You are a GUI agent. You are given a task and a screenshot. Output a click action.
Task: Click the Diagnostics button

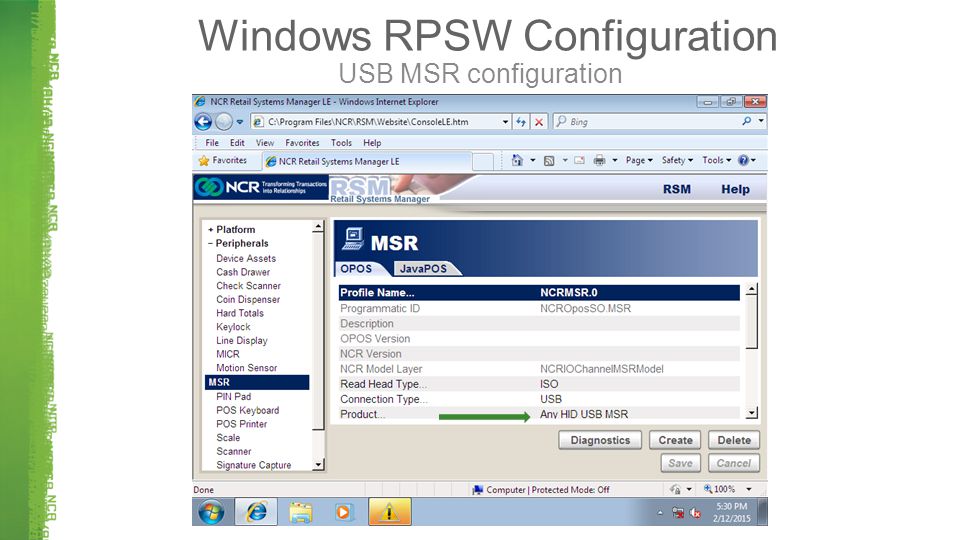tap(600, 440)
